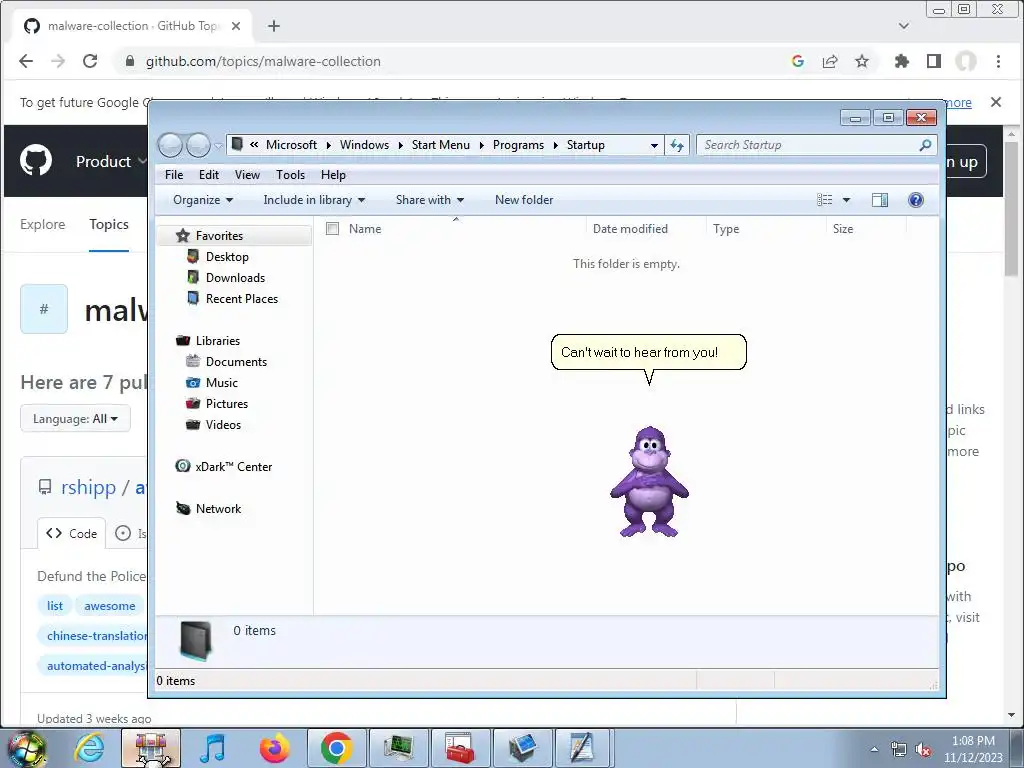
Task: Switch to the GitHub Explore tab
Action: (x=42, y=224)
